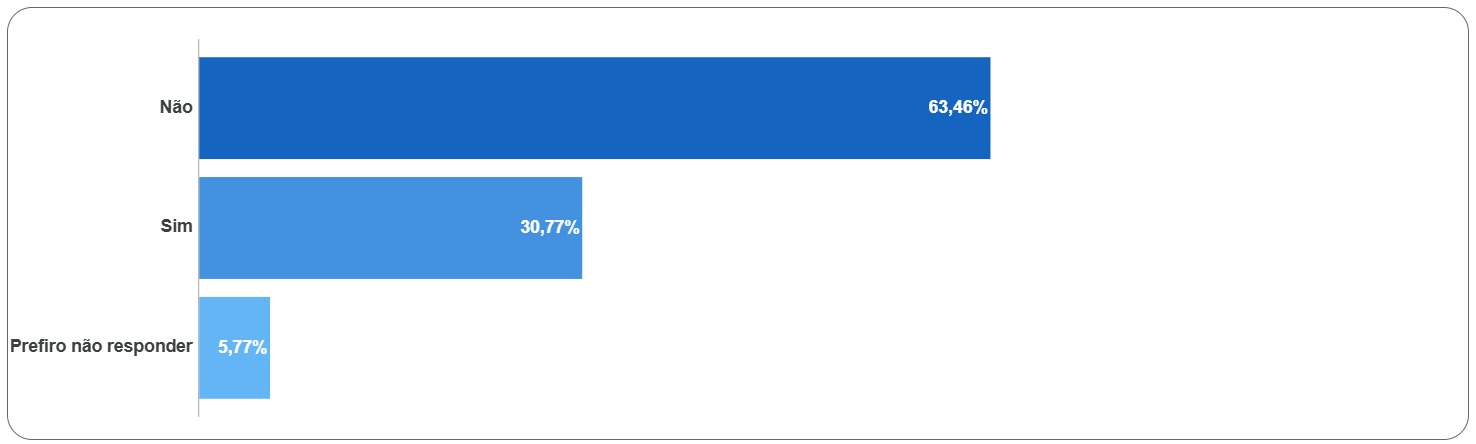Viewport: 1476px width, 444px height.
Task: Click the word responder in the bottom label
Action: pos(152,347)
